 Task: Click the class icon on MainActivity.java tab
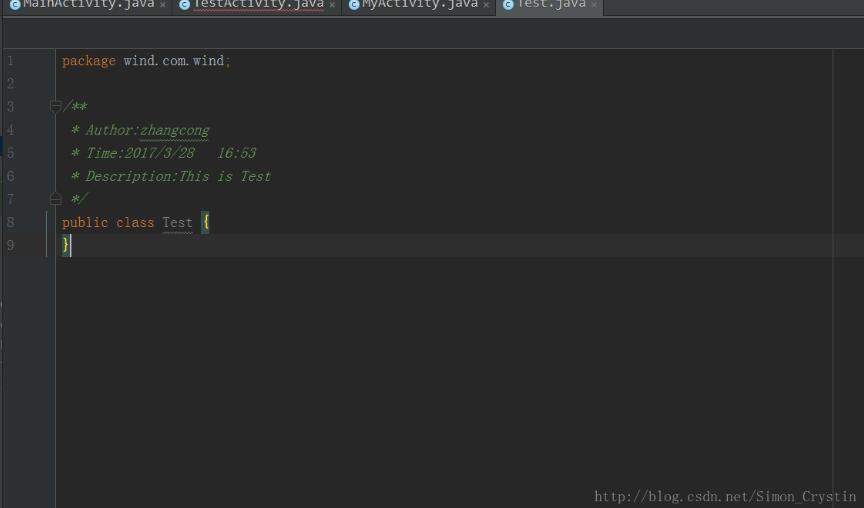click(x=15, y=5)
